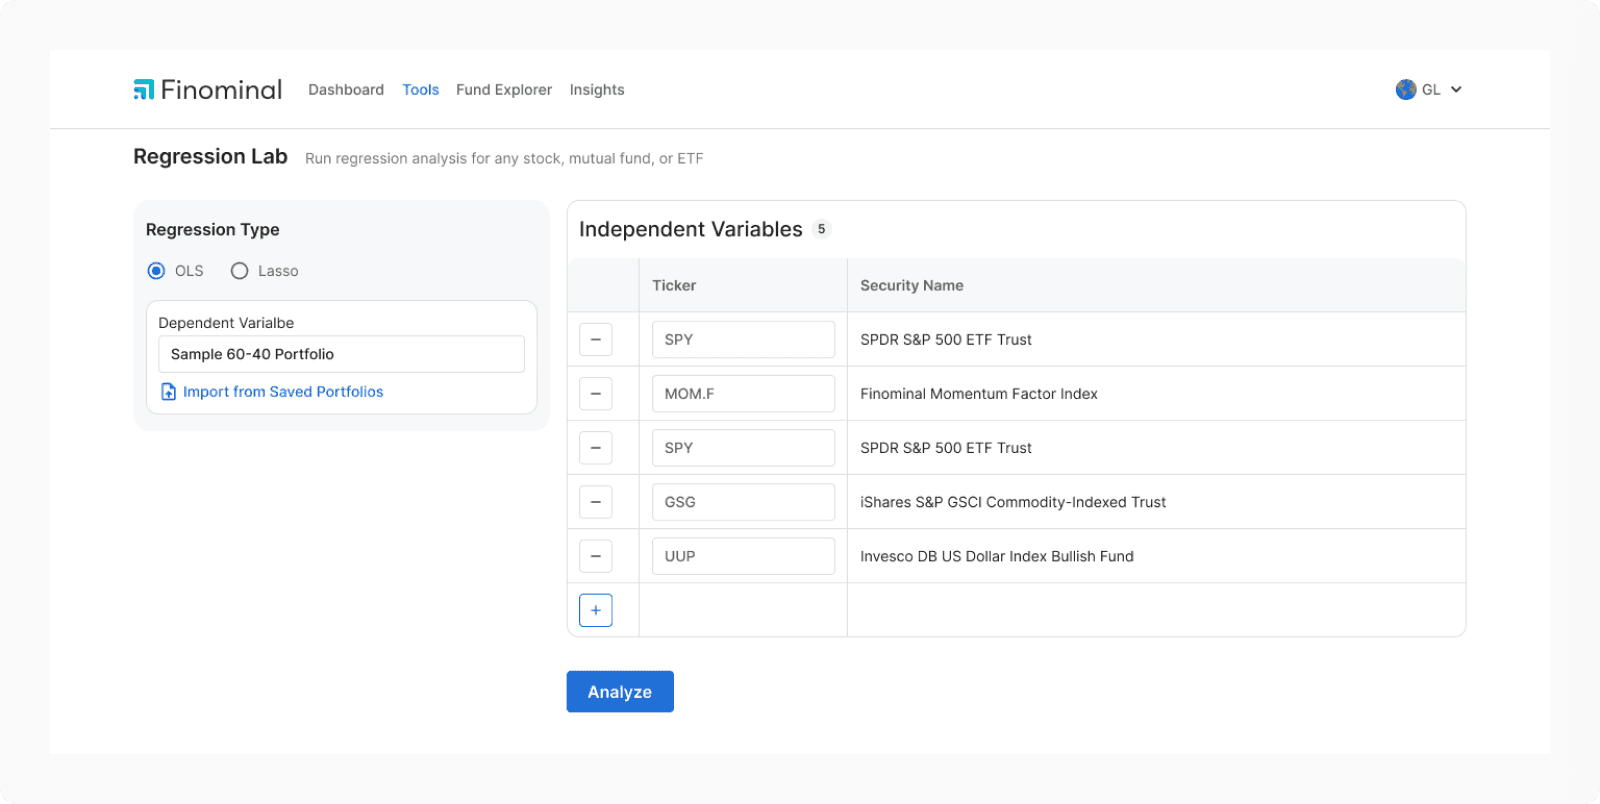Open the Insights menu item

tap(597, 90)
